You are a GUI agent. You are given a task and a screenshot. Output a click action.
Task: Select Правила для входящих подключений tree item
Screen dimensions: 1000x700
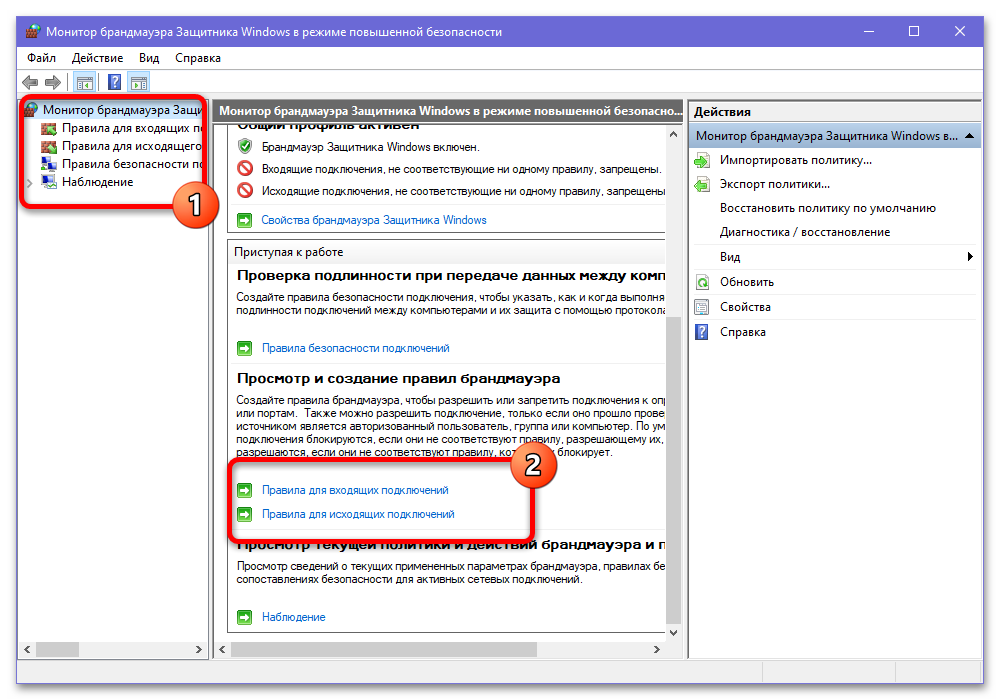click(132, 128)
